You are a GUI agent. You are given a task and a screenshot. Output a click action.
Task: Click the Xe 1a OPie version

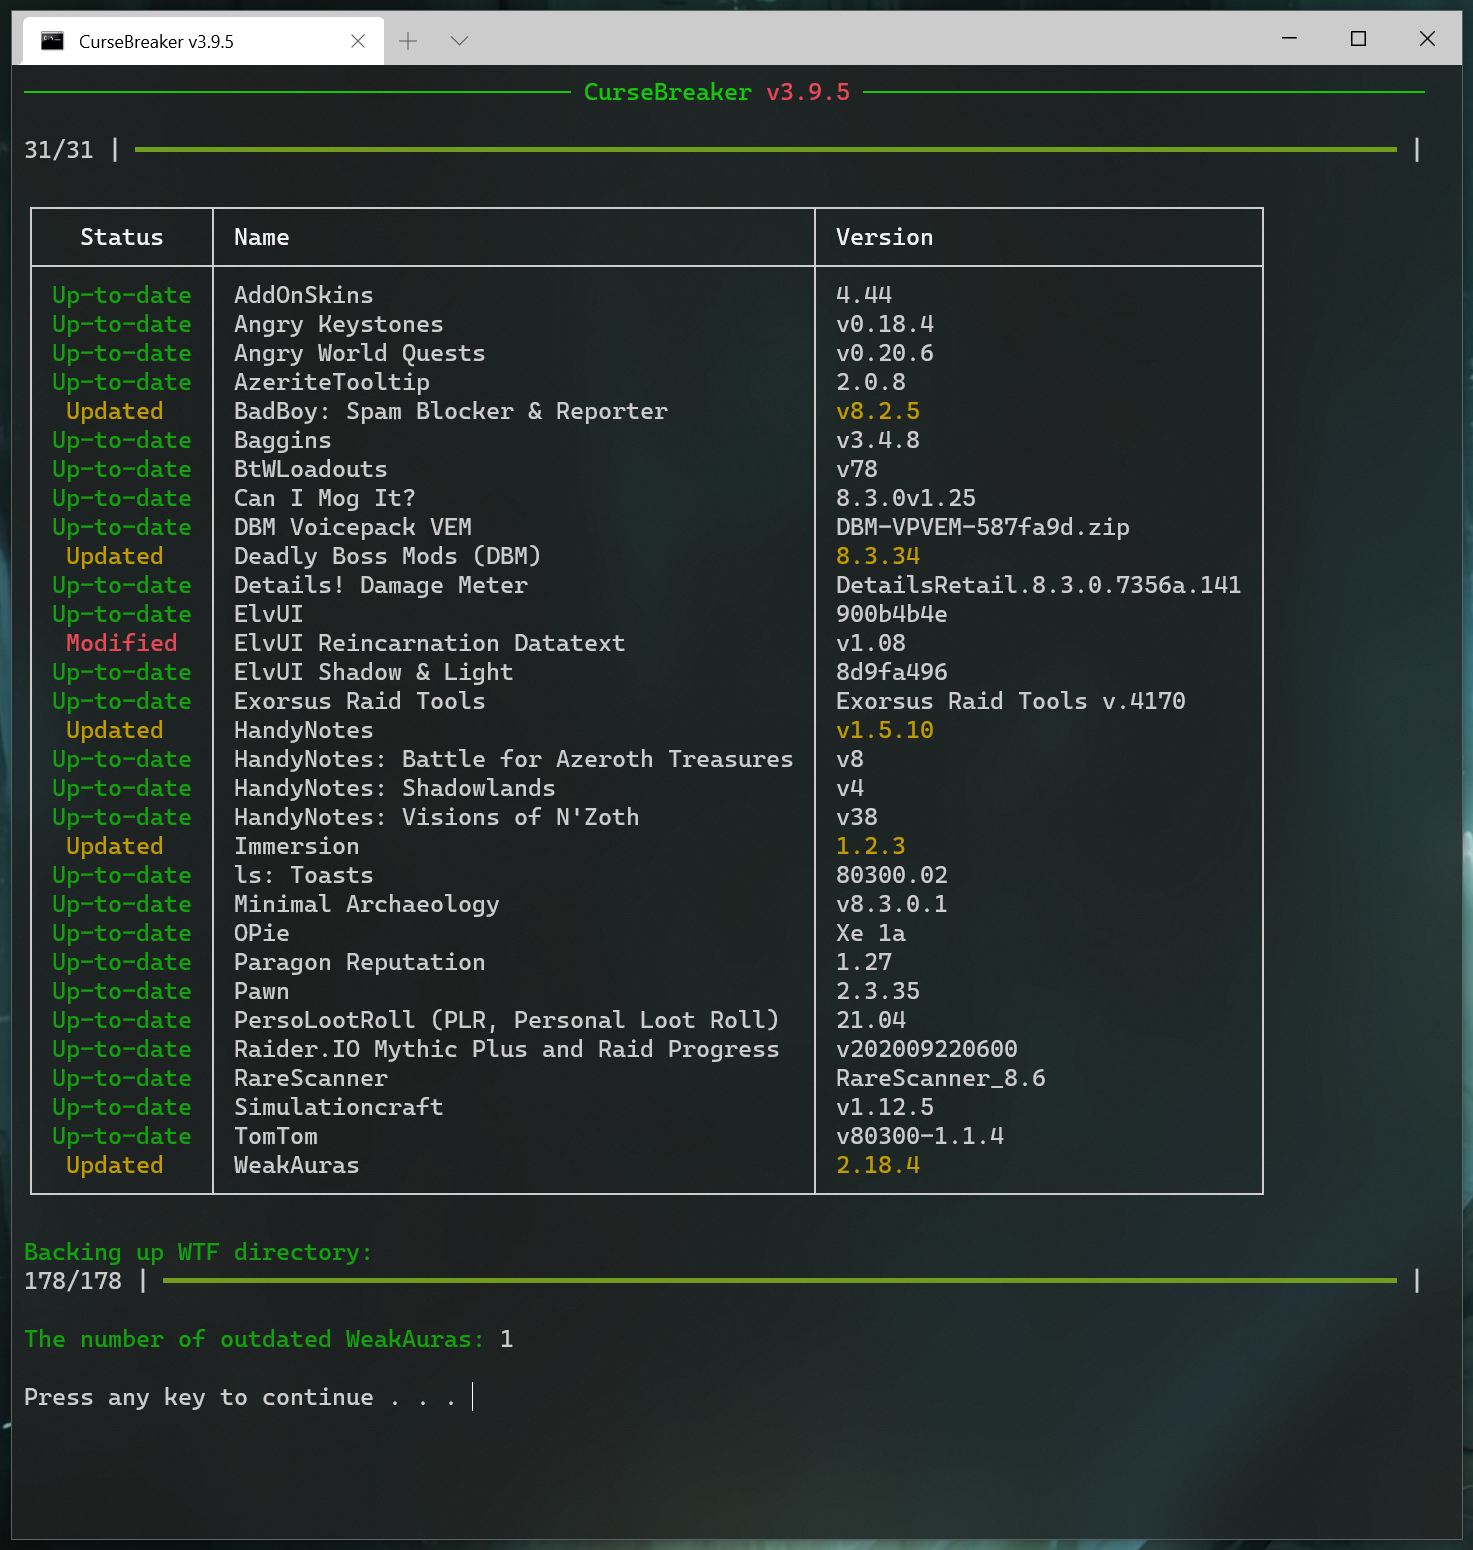(x=871, y=933)
